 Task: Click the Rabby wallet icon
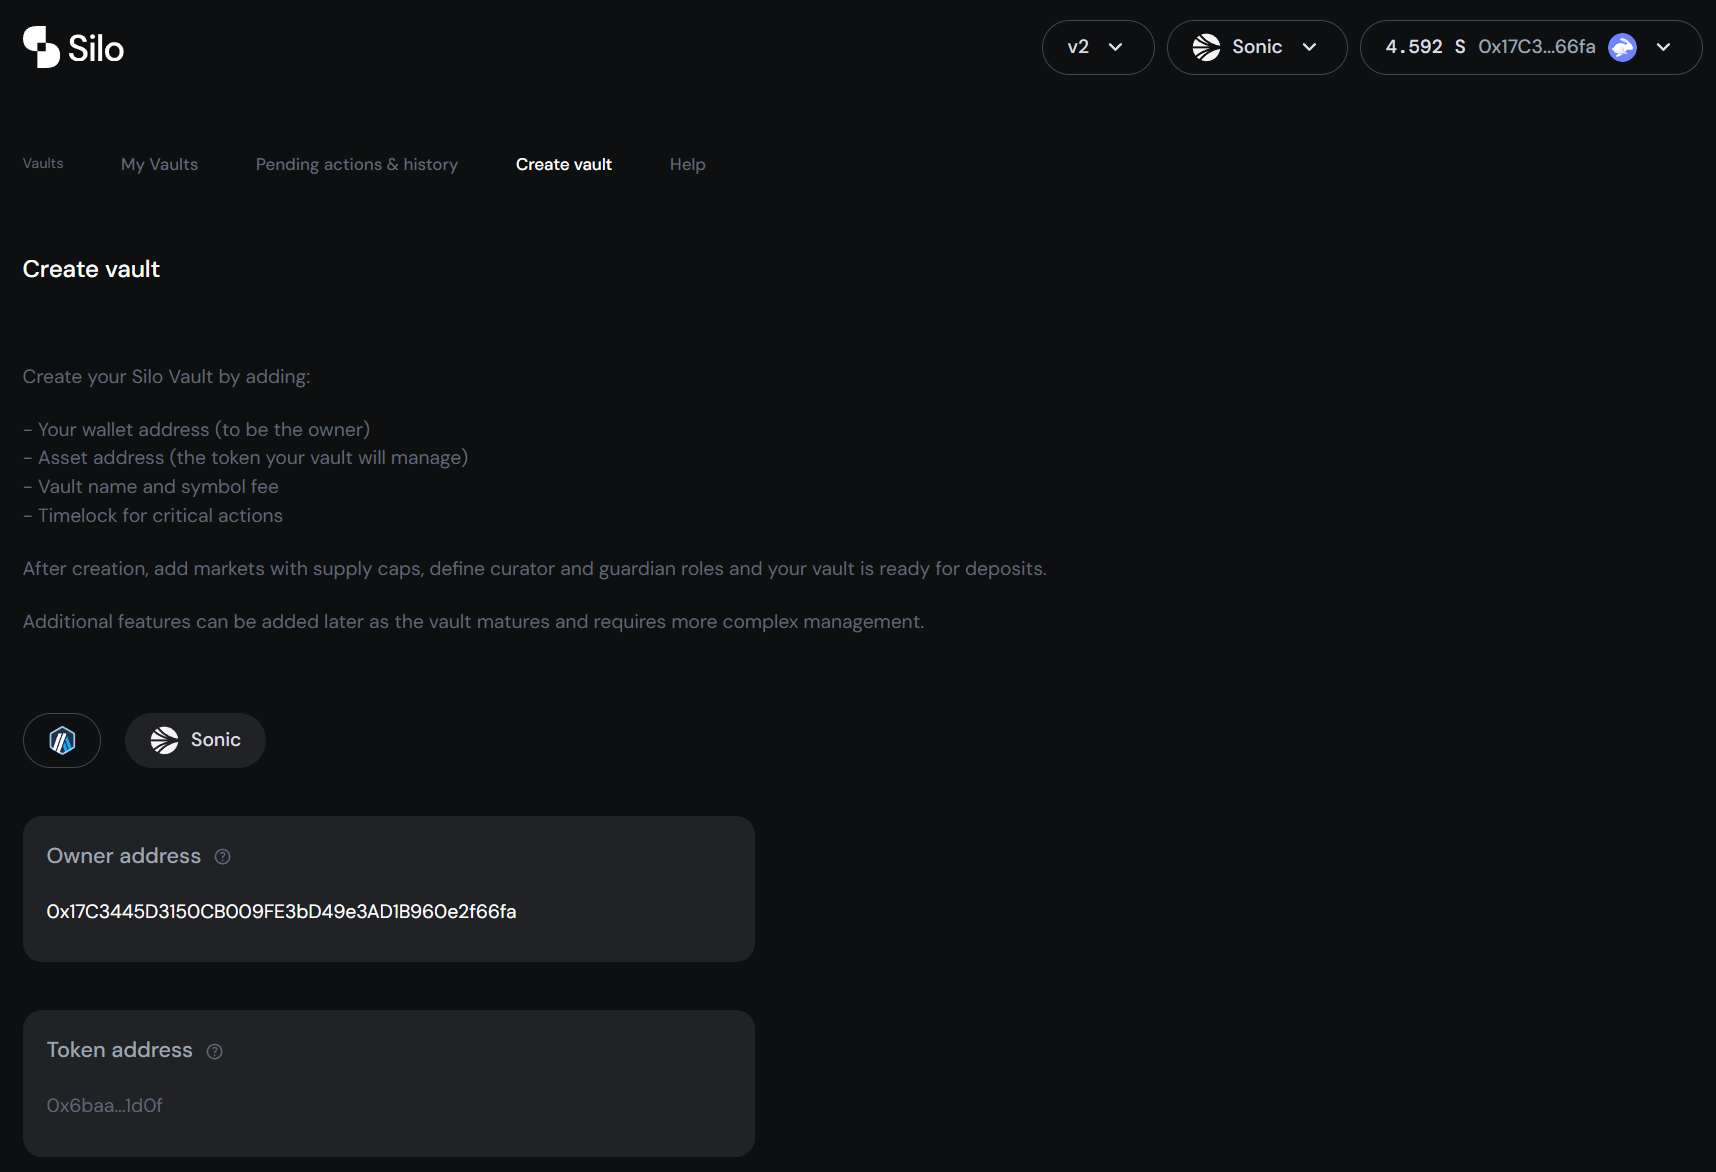tap(1622, 47)
